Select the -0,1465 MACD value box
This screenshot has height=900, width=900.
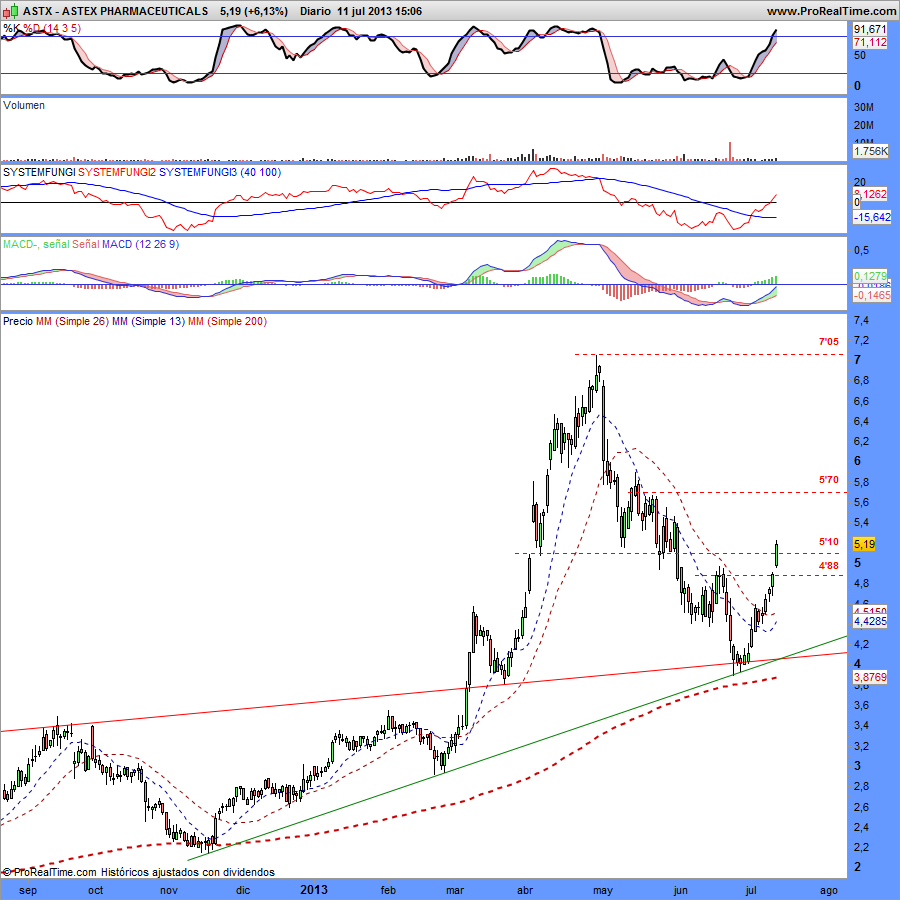(x=871, y=295)
